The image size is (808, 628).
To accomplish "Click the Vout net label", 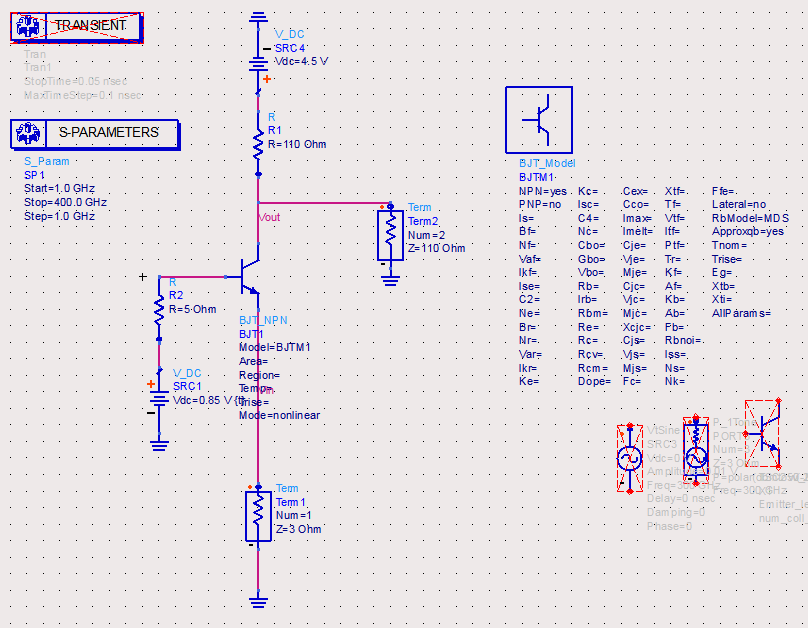I will (270, 217).
